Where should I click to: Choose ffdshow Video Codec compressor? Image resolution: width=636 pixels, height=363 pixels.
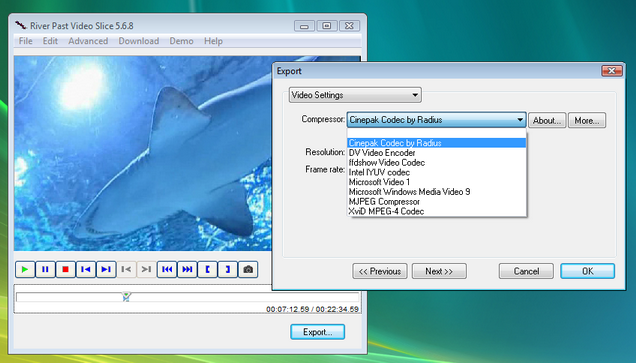click(x=437, y=163)
